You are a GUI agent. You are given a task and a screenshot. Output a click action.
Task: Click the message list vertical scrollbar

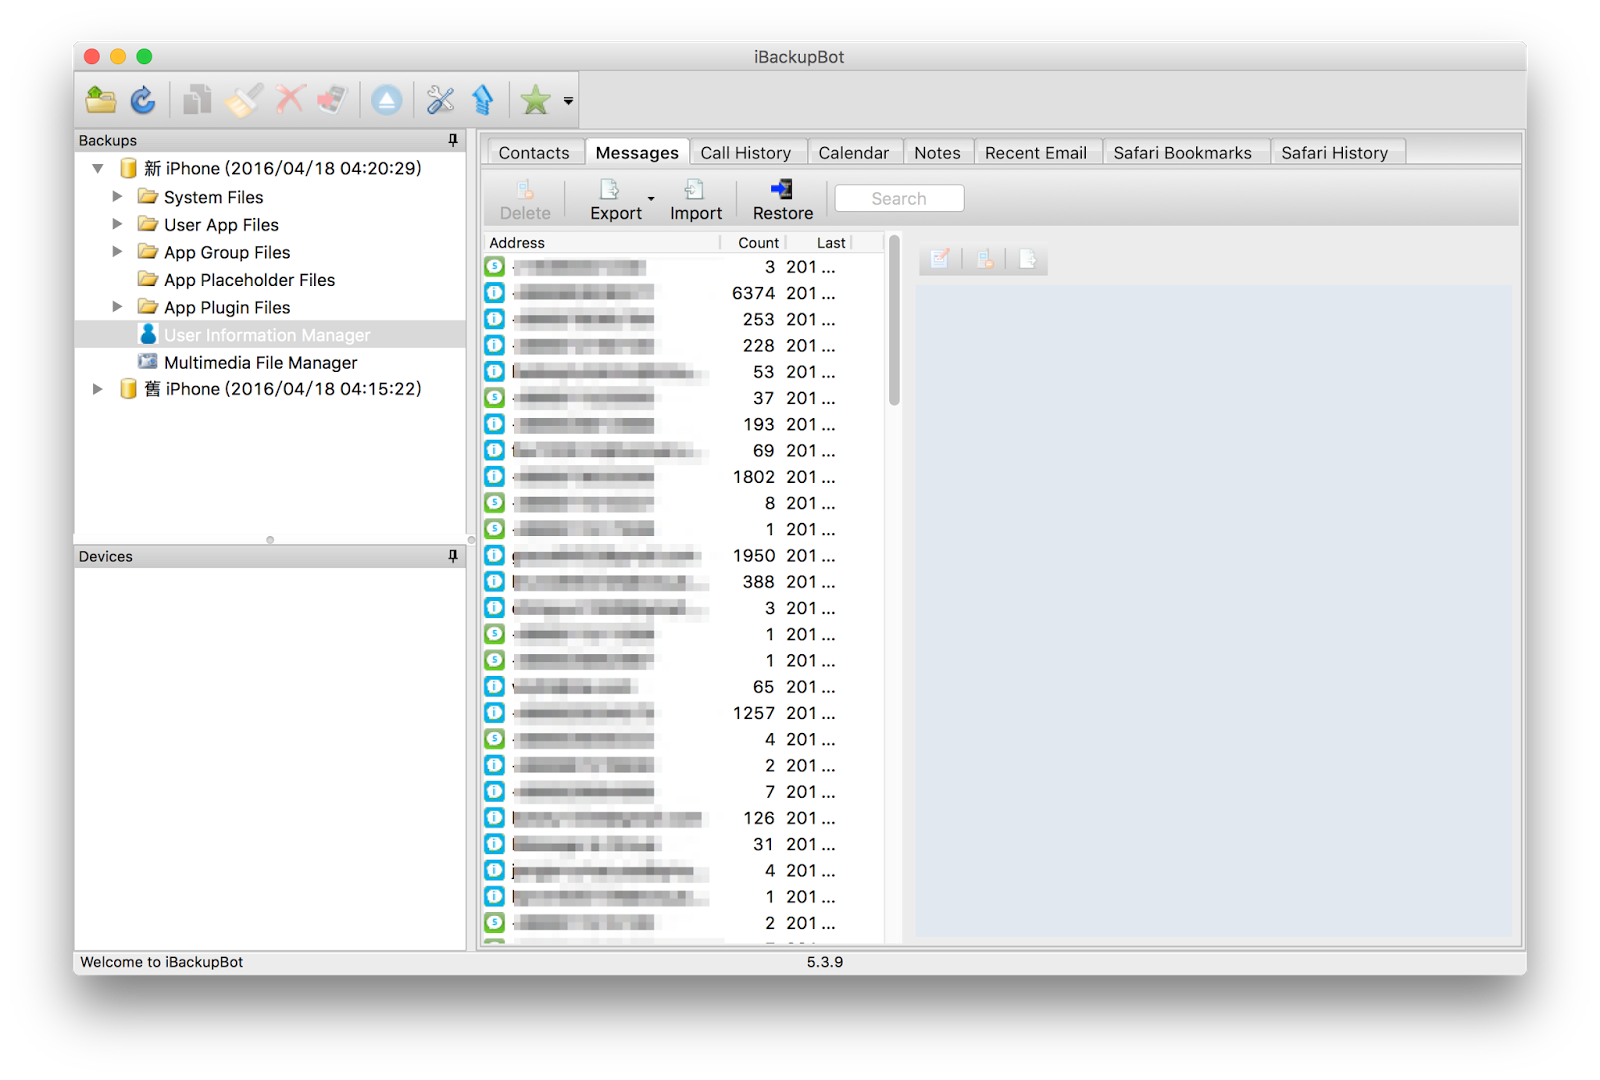coord(894,320)
